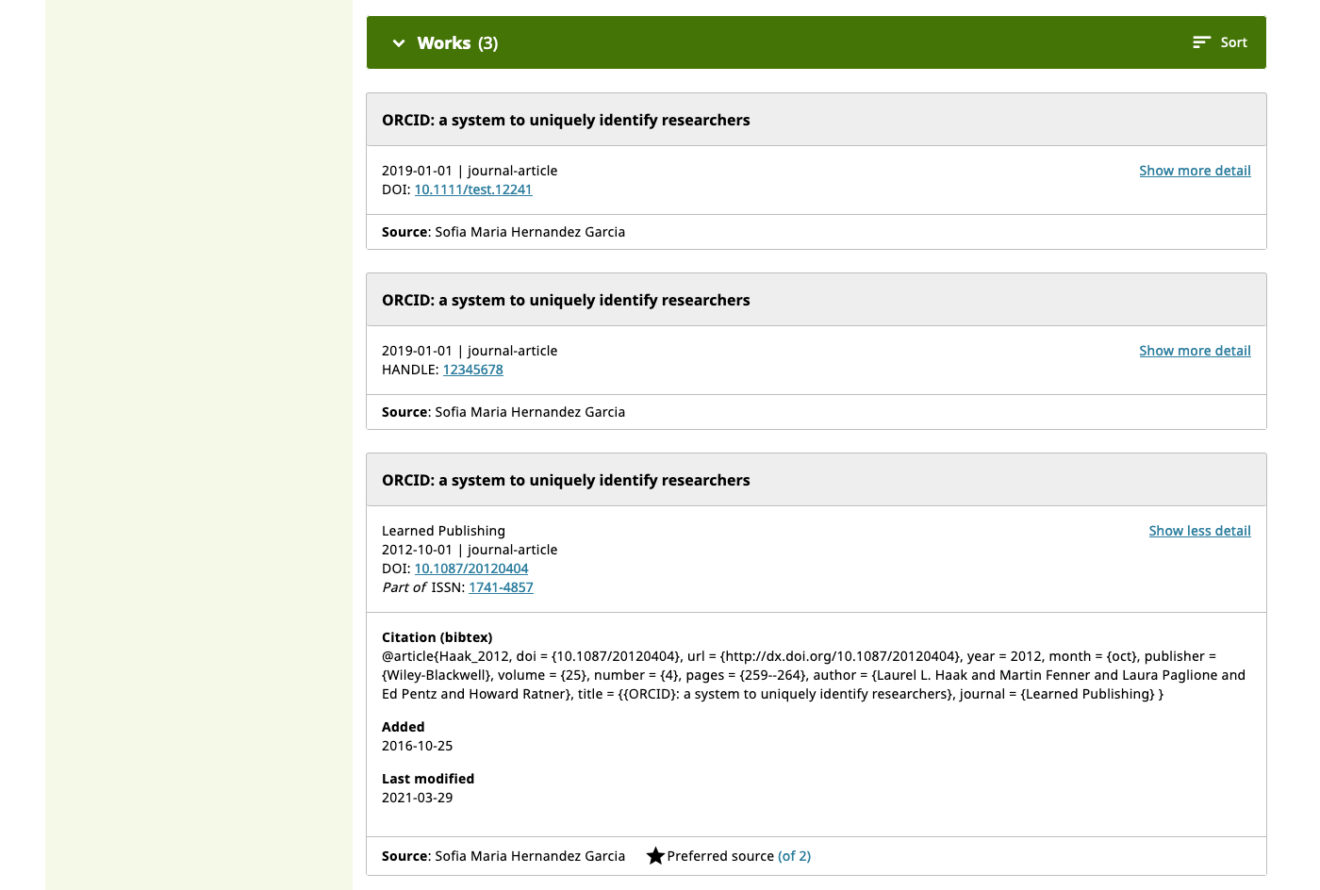This screenshot has width=1320, height=890.
Task: Collapse the Works section chevron
Action: [399, 43]
